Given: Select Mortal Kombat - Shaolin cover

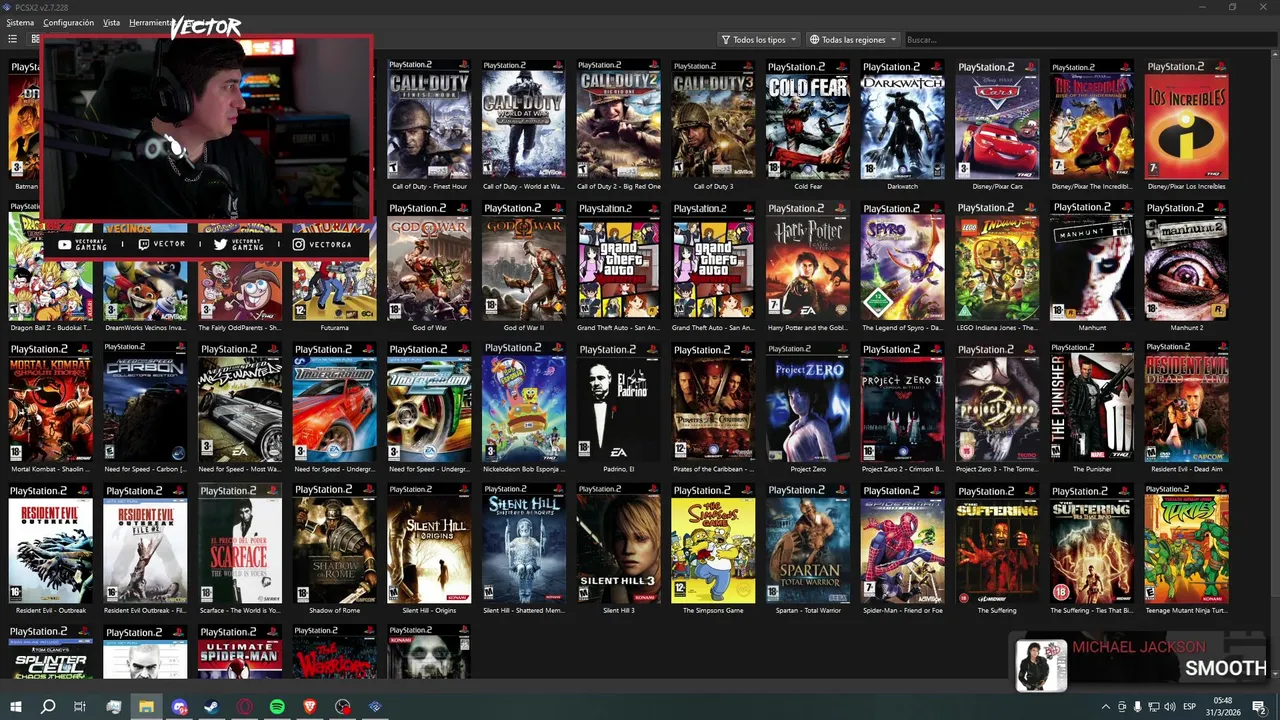Looking at the screenshot, I should click(x=51, y=402).
